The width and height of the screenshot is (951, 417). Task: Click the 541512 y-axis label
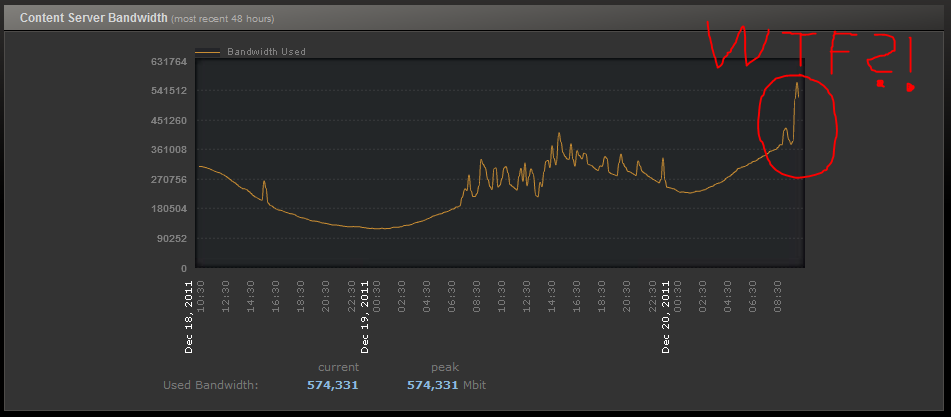(169, 91)
